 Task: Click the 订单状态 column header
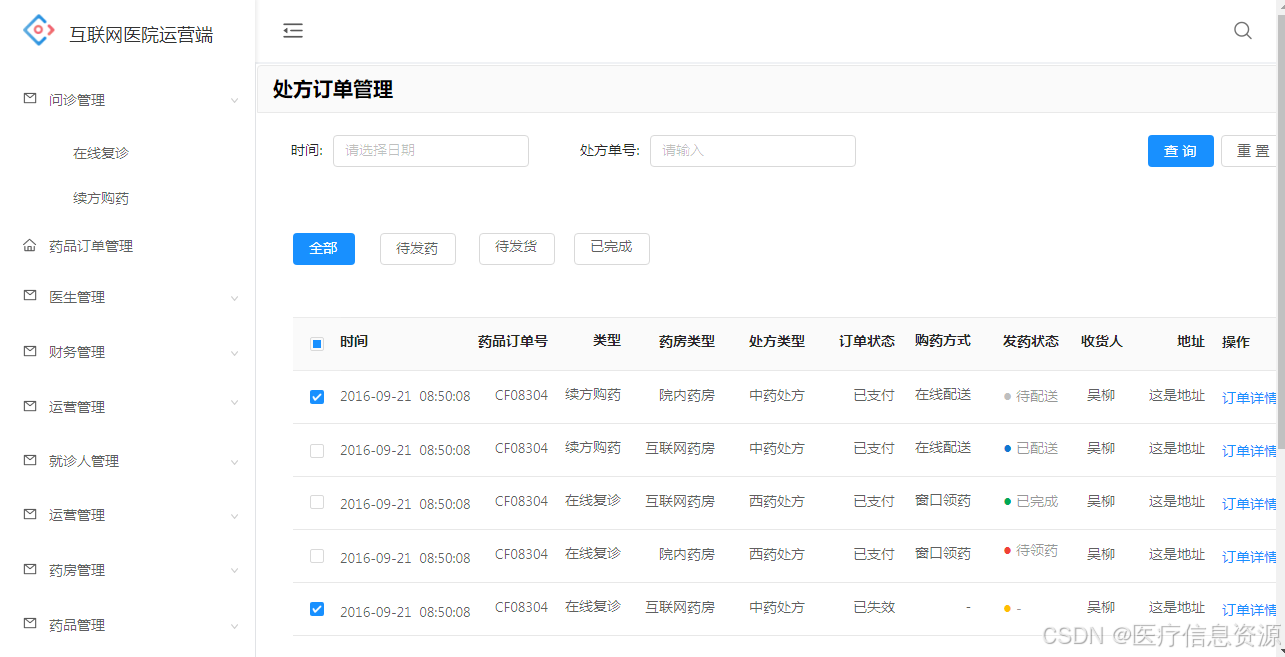pos(867,341)
